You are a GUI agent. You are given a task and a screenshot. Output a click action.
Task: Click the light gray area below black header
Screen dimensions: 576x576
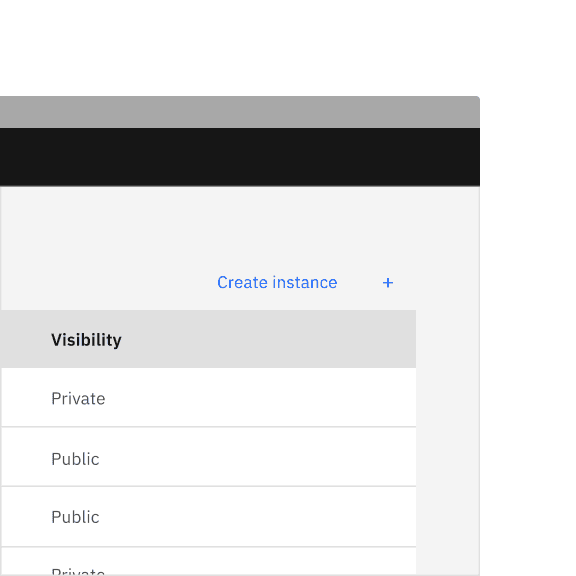[x=240, y=220]
